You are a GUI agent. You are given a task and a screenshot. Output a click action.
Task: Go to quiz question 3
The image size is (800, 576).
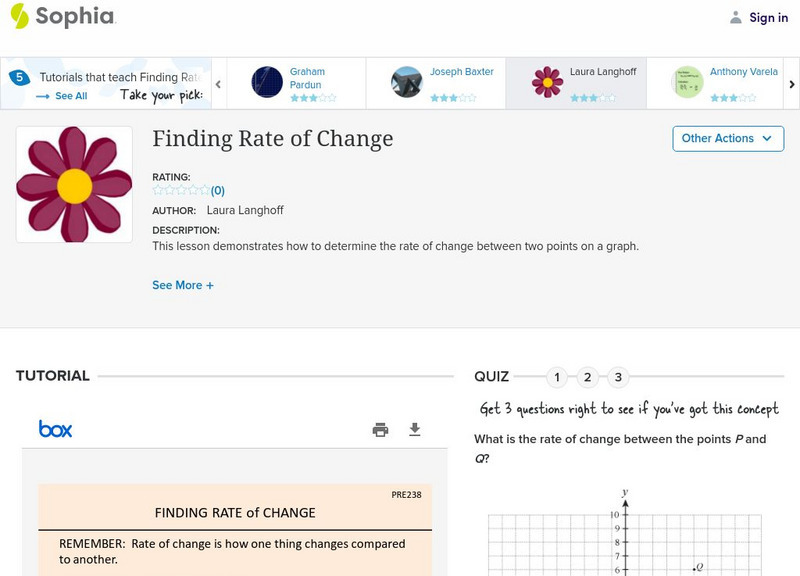point(618,377)
